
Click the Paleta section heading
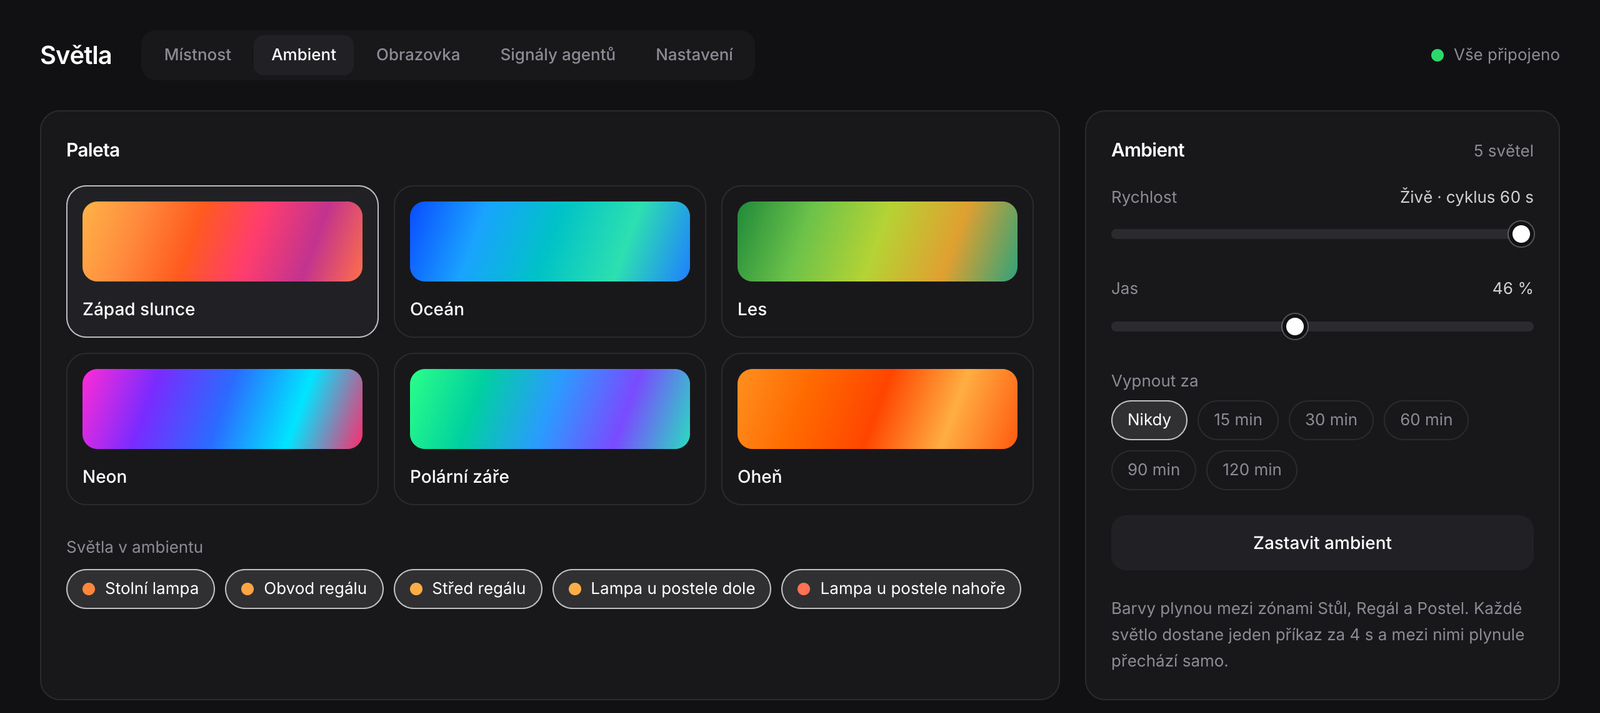click(93, 150)
